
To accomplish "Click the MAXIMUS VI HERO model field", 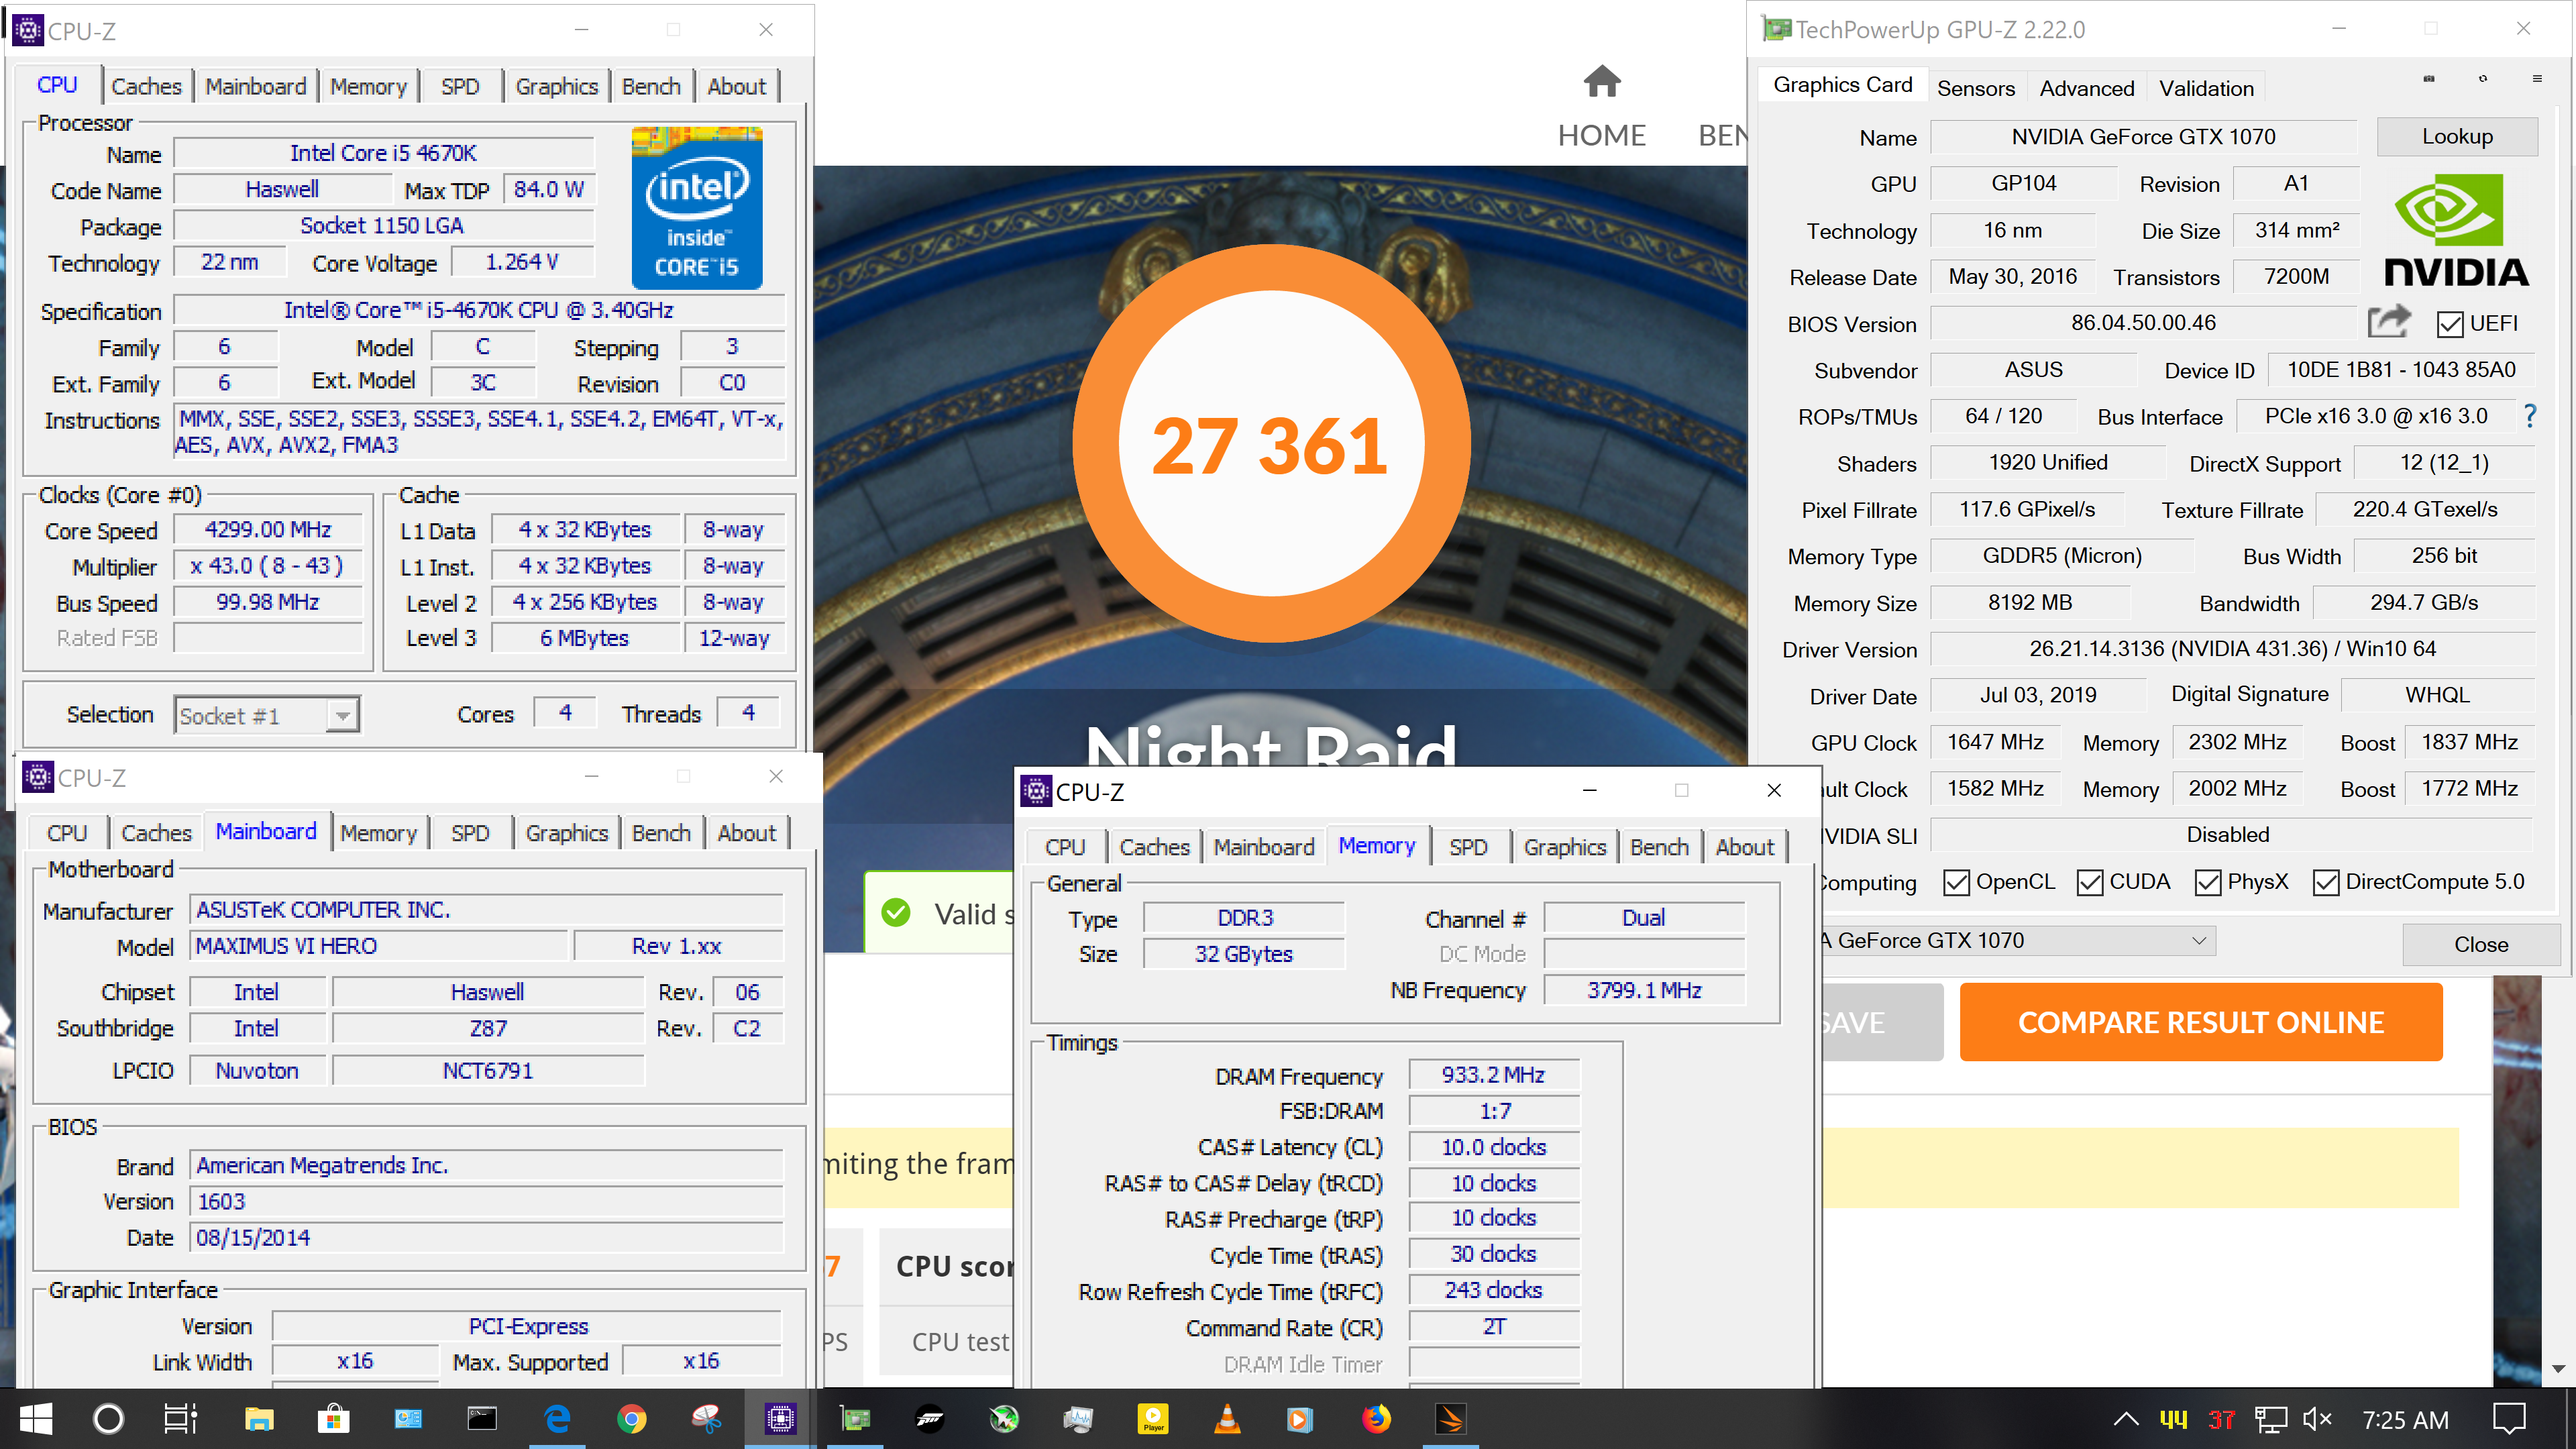I will pyautogui.click(x=379, y=945).
